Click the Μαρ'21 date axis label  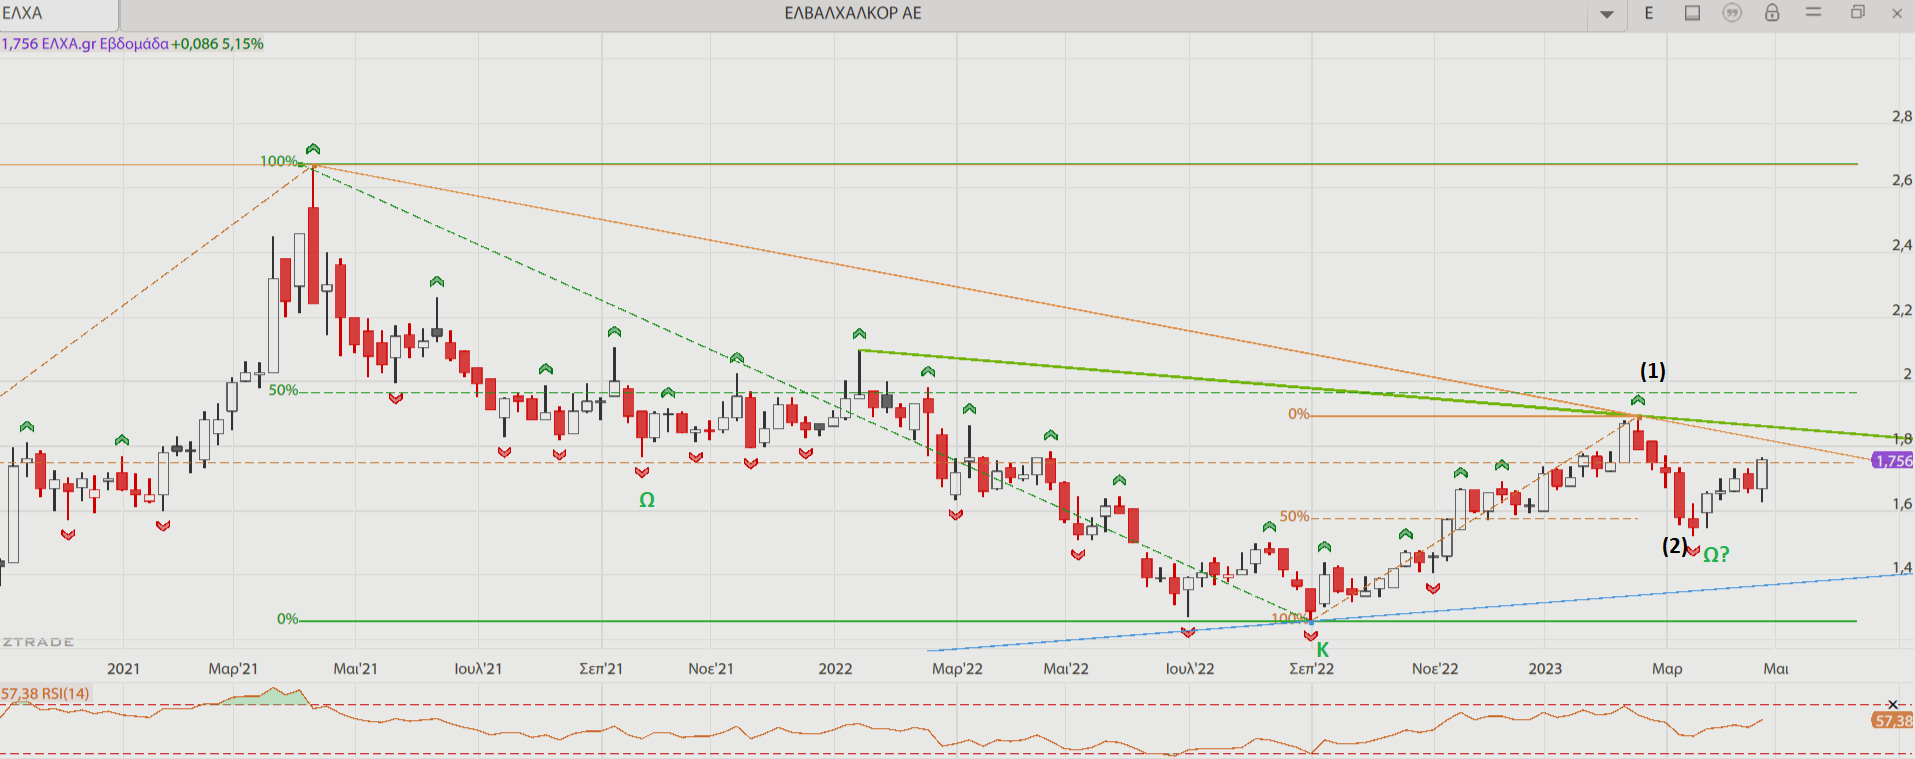[233, 669]
